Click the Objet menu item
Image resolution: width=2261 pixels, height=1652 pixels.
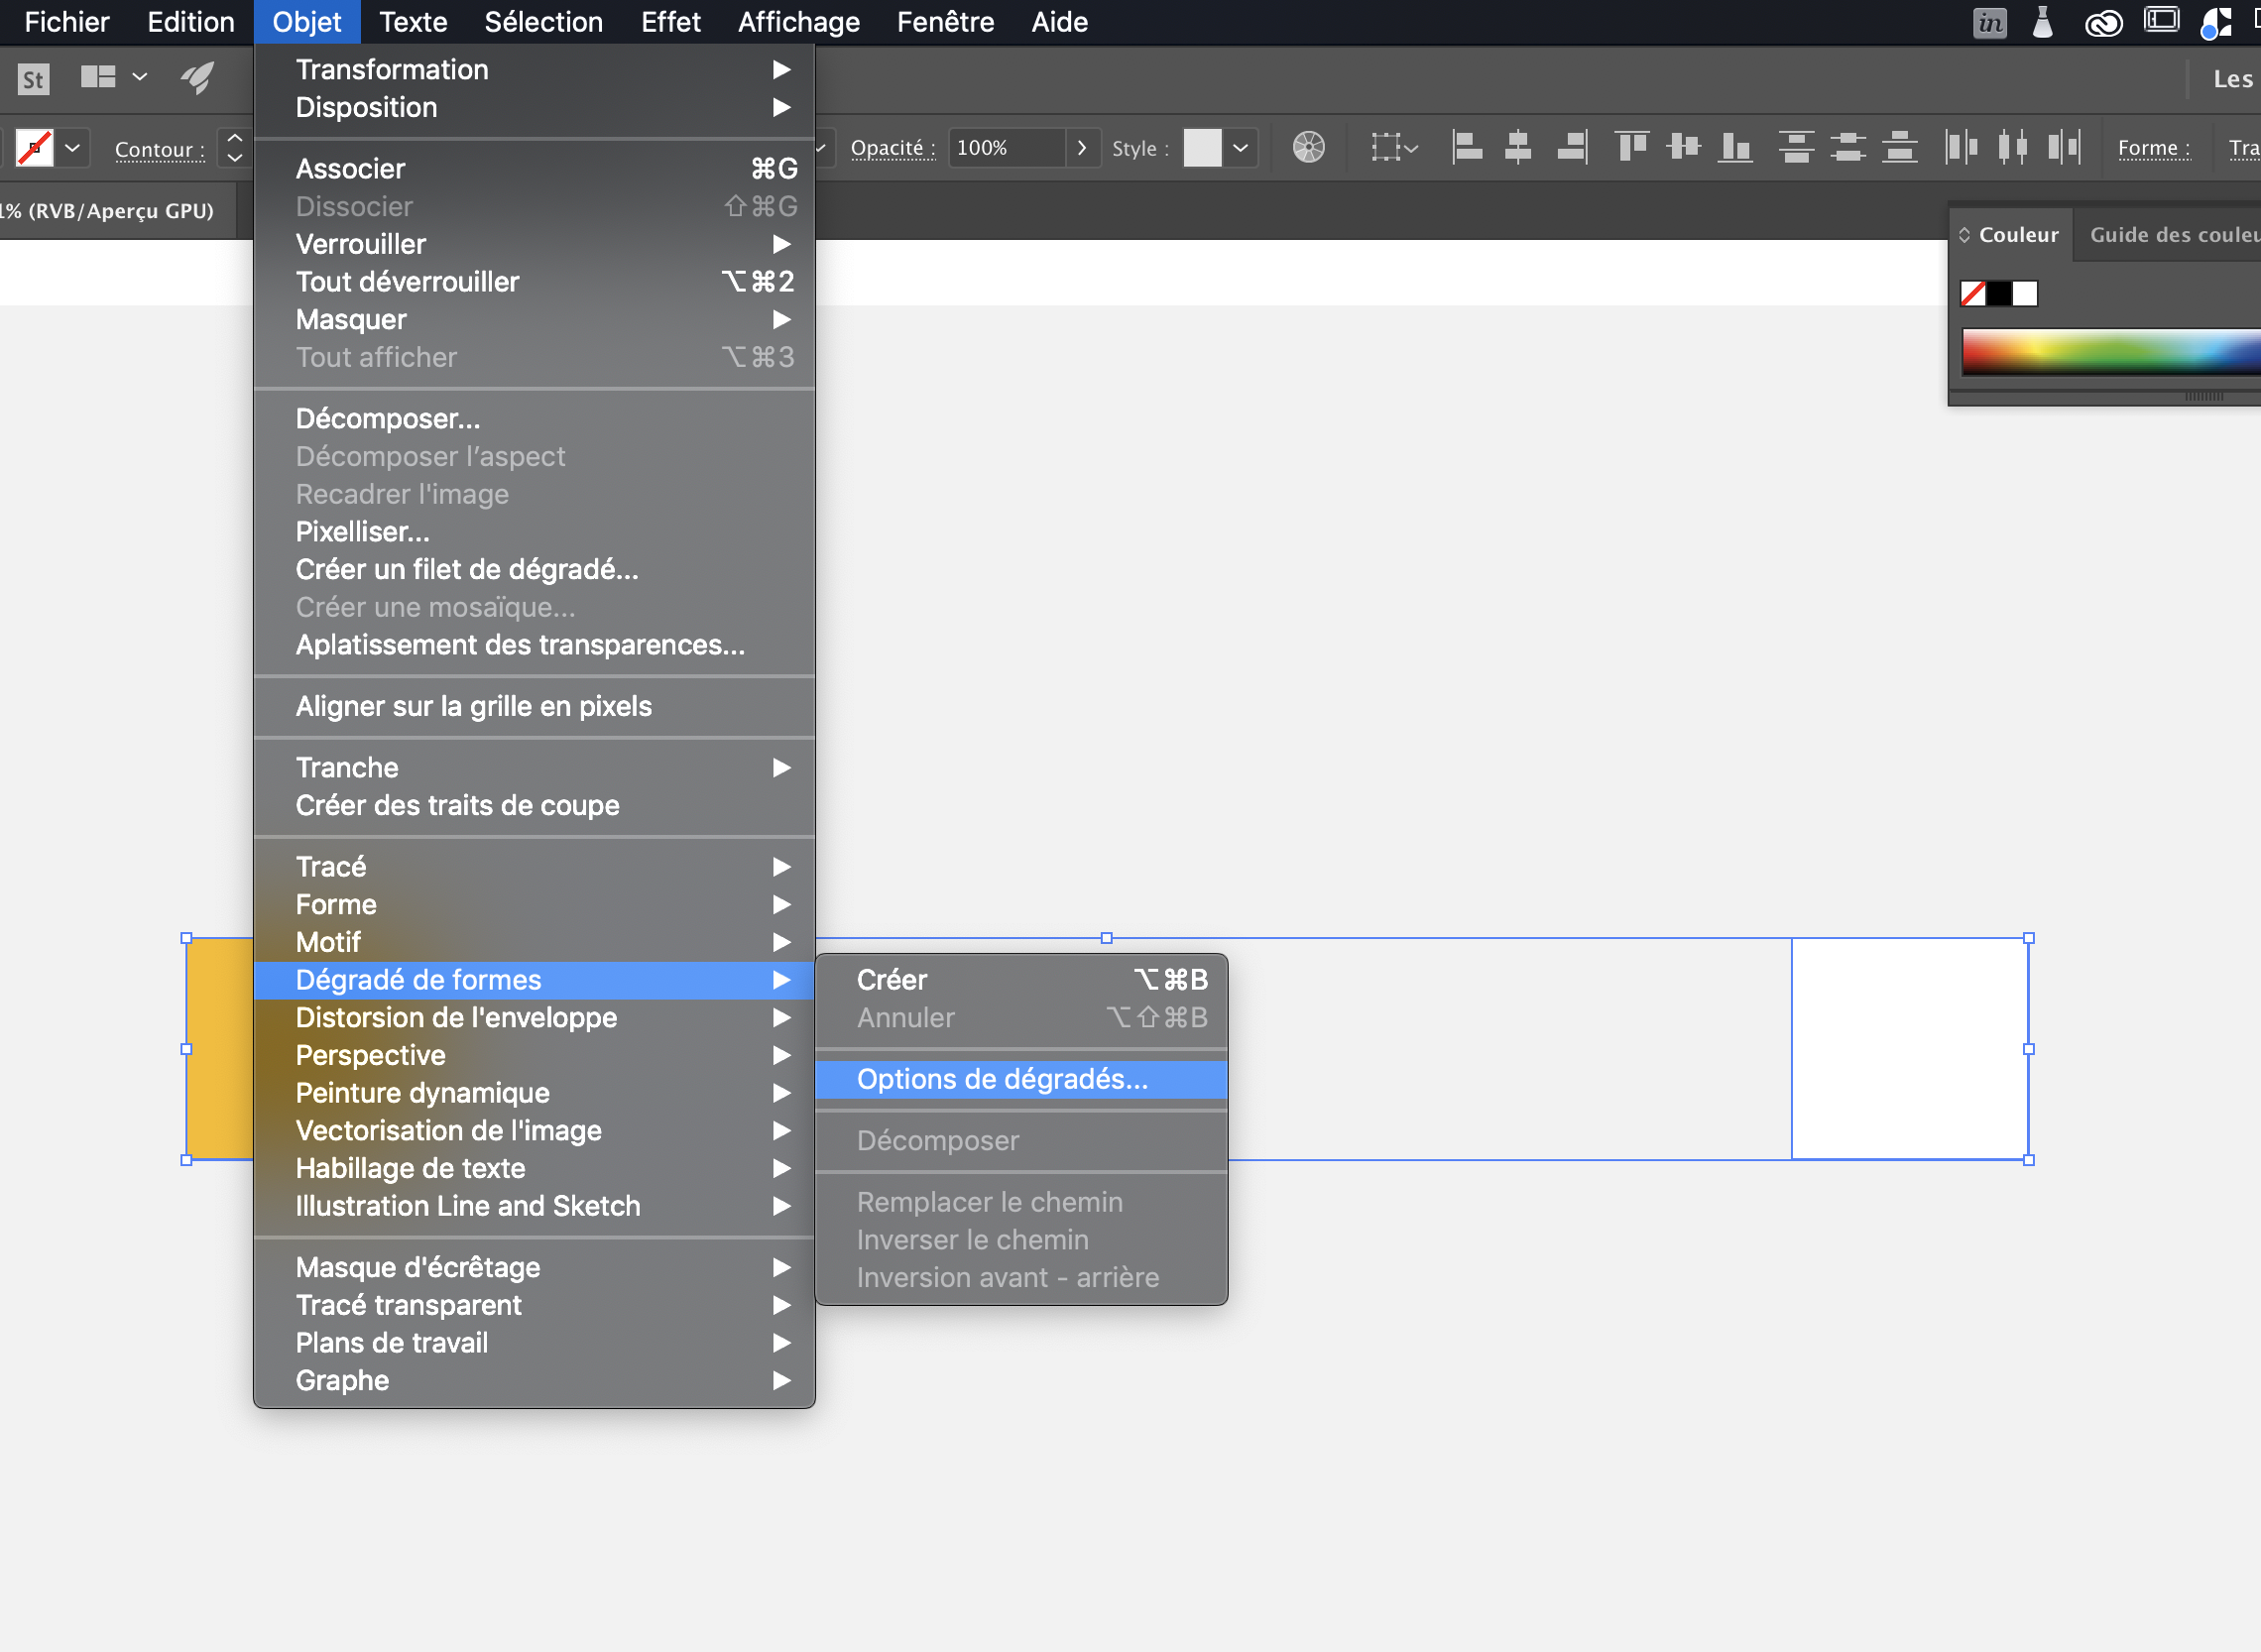305,23
